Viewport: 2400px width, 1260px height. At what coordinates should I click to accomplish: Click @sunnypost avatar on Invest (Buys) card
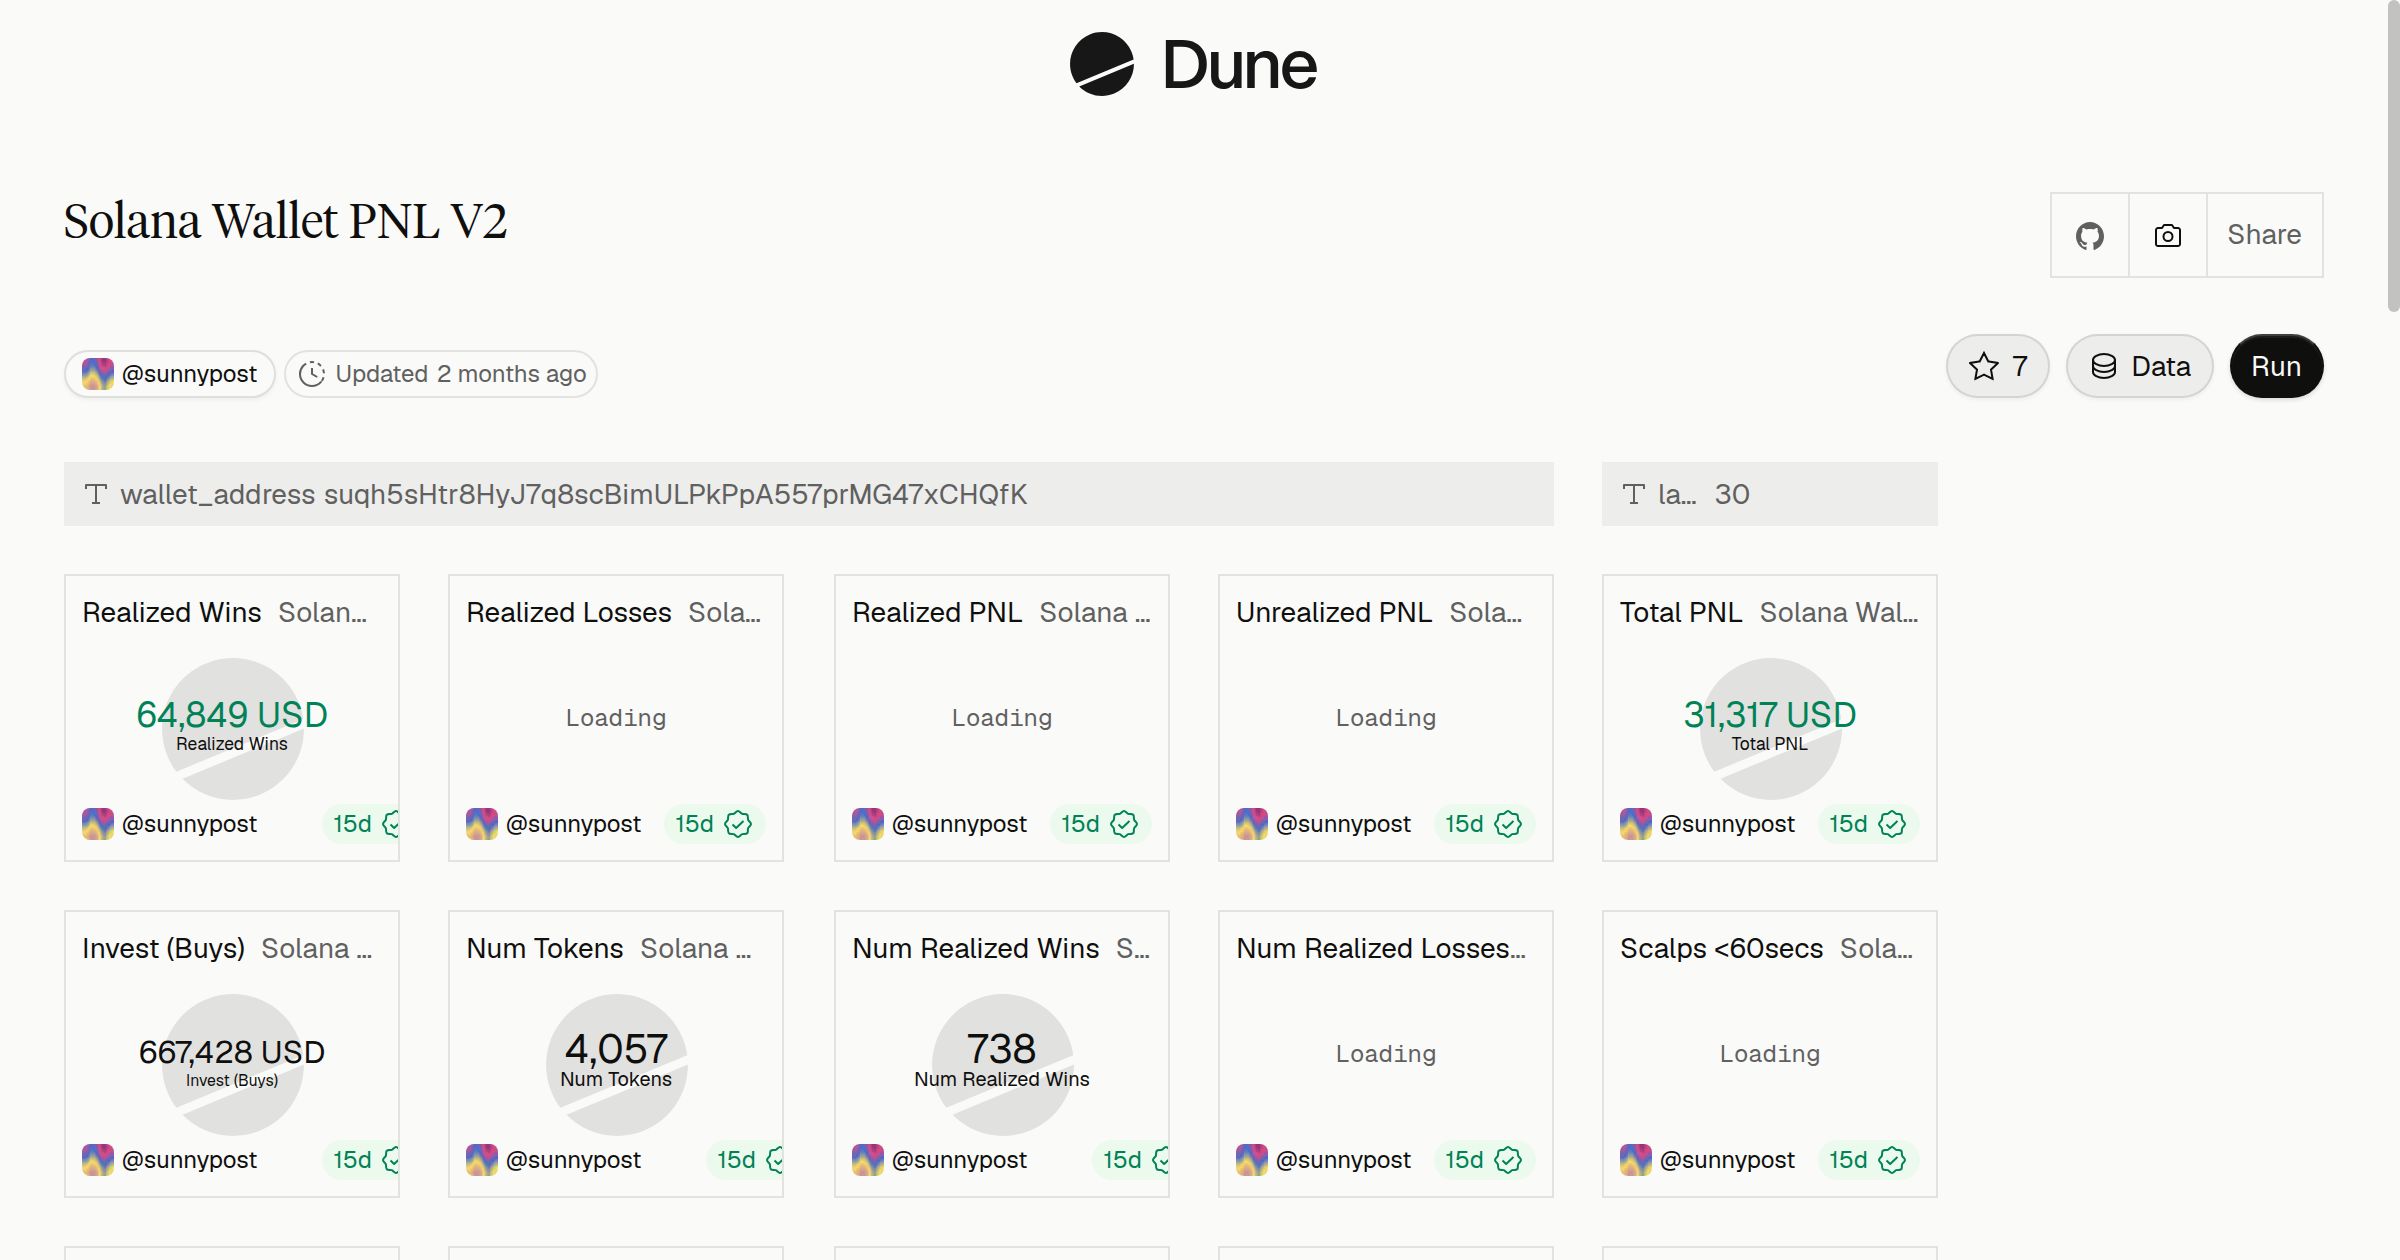click(98, 1160)
